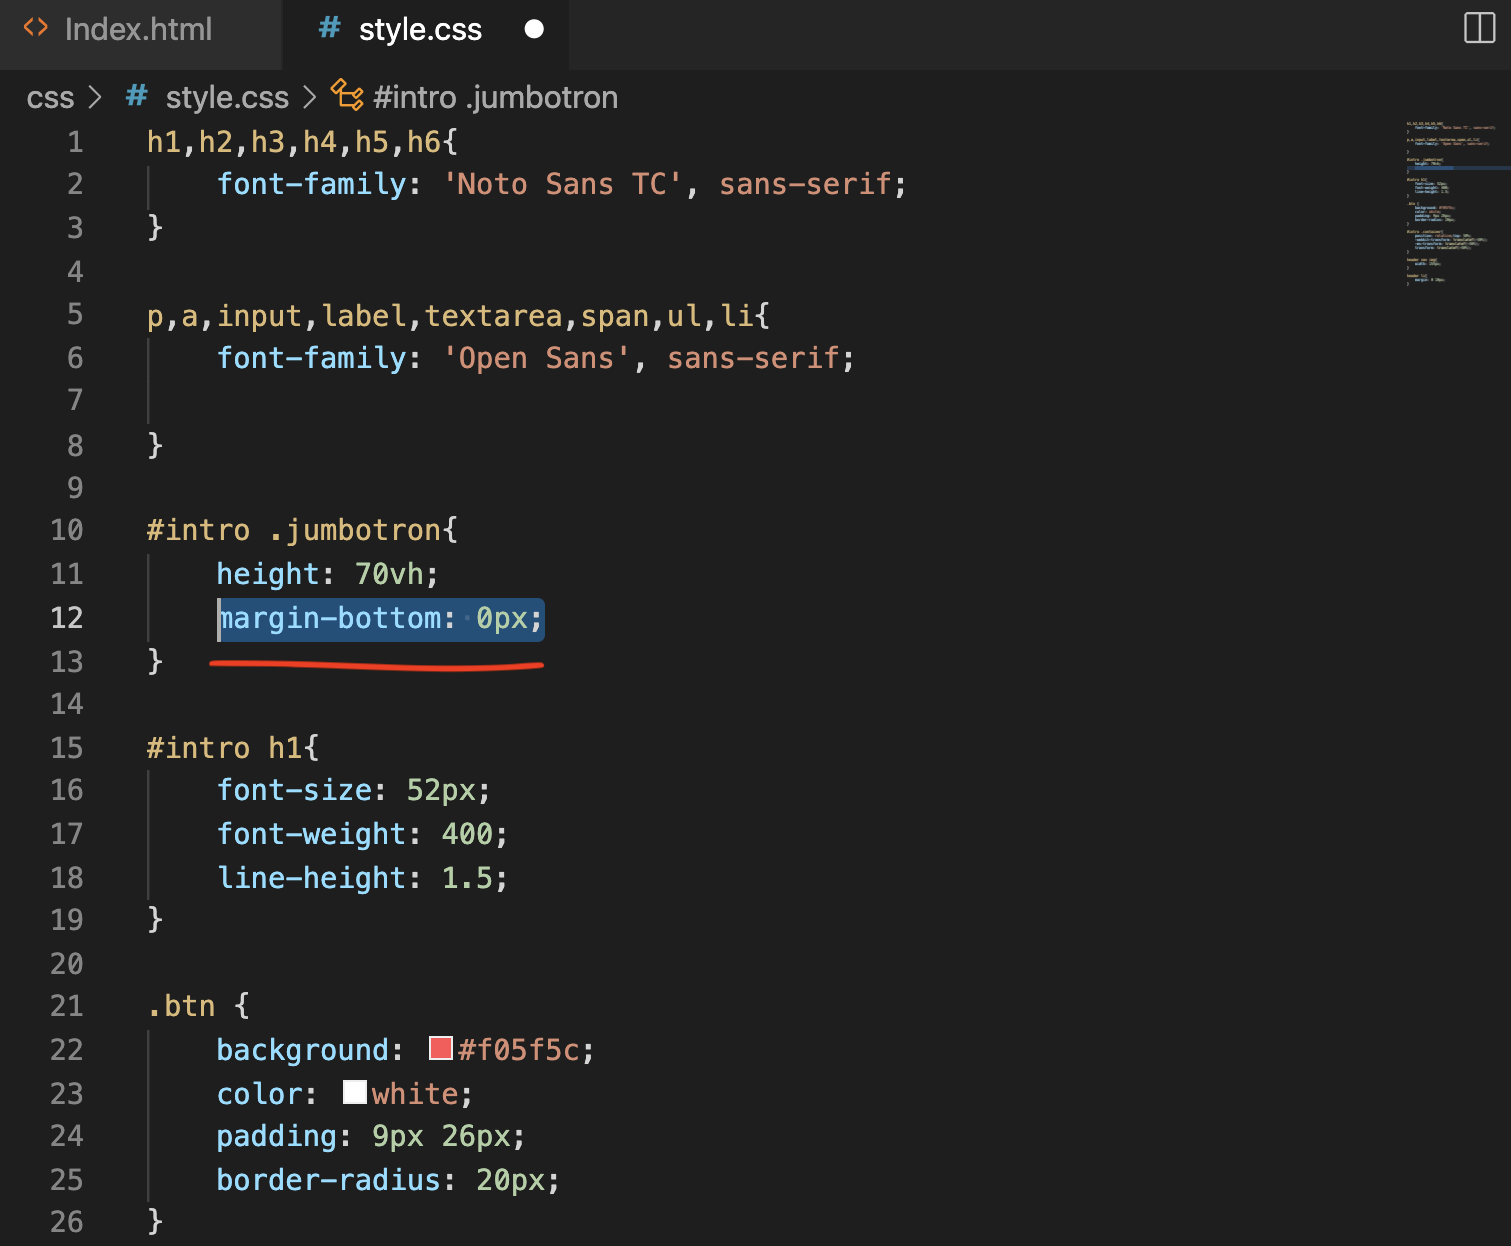Click line number 21 in the gutter

(67, 1006)
